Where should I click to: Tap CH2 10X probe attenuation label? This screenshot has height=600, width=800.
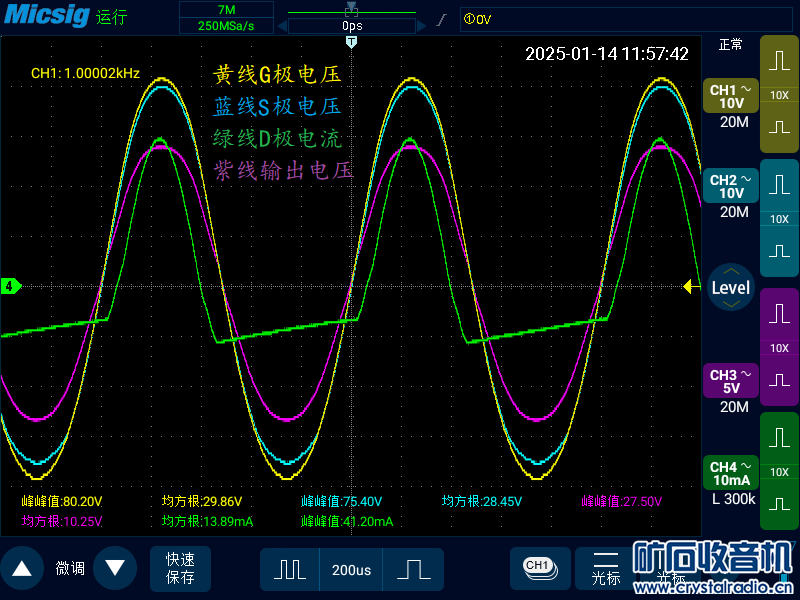point(780,219)
